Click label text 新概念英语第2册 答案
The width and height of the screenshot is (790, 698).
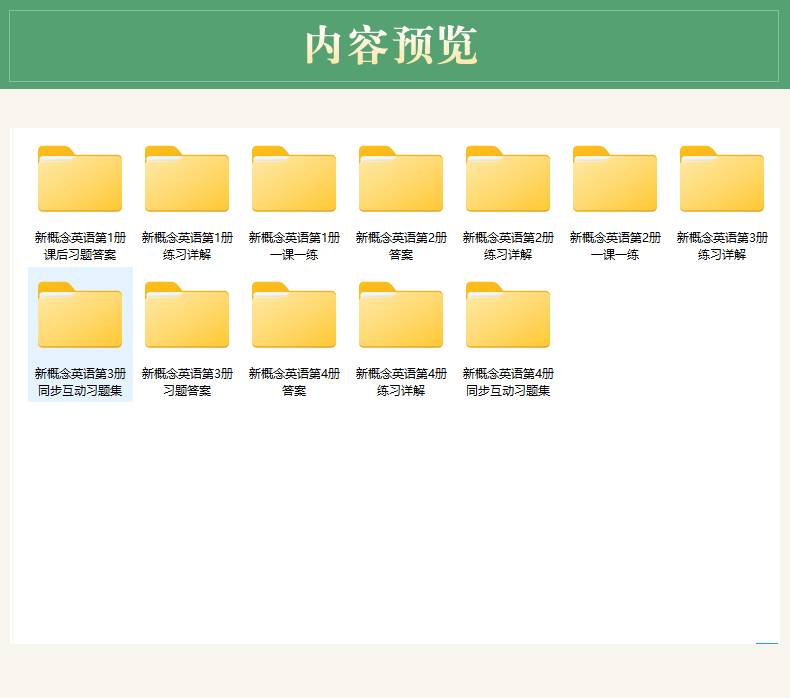click(401, 246)
